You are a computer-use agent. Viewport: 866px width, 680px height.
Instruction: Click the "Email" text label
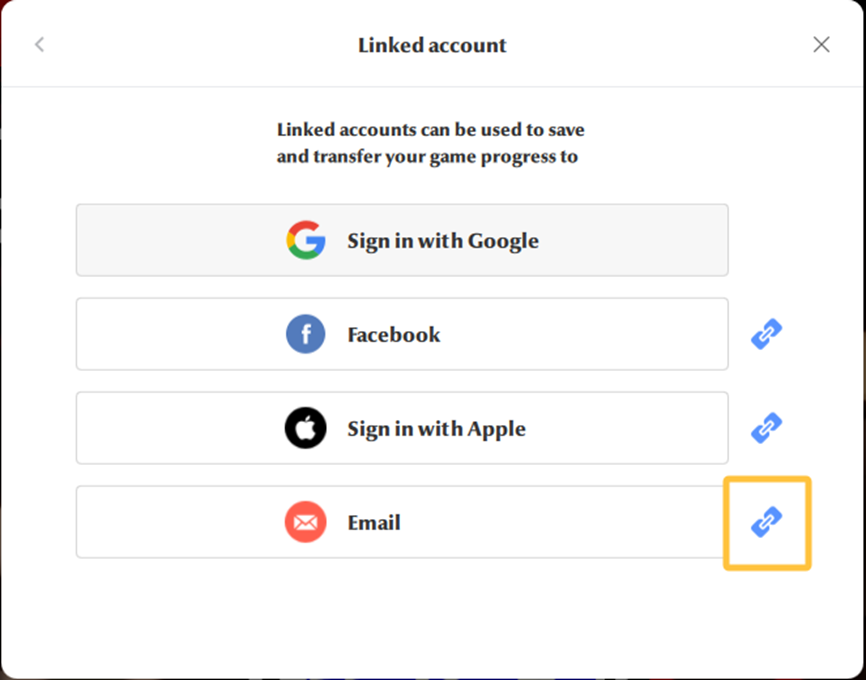(374, 522)
